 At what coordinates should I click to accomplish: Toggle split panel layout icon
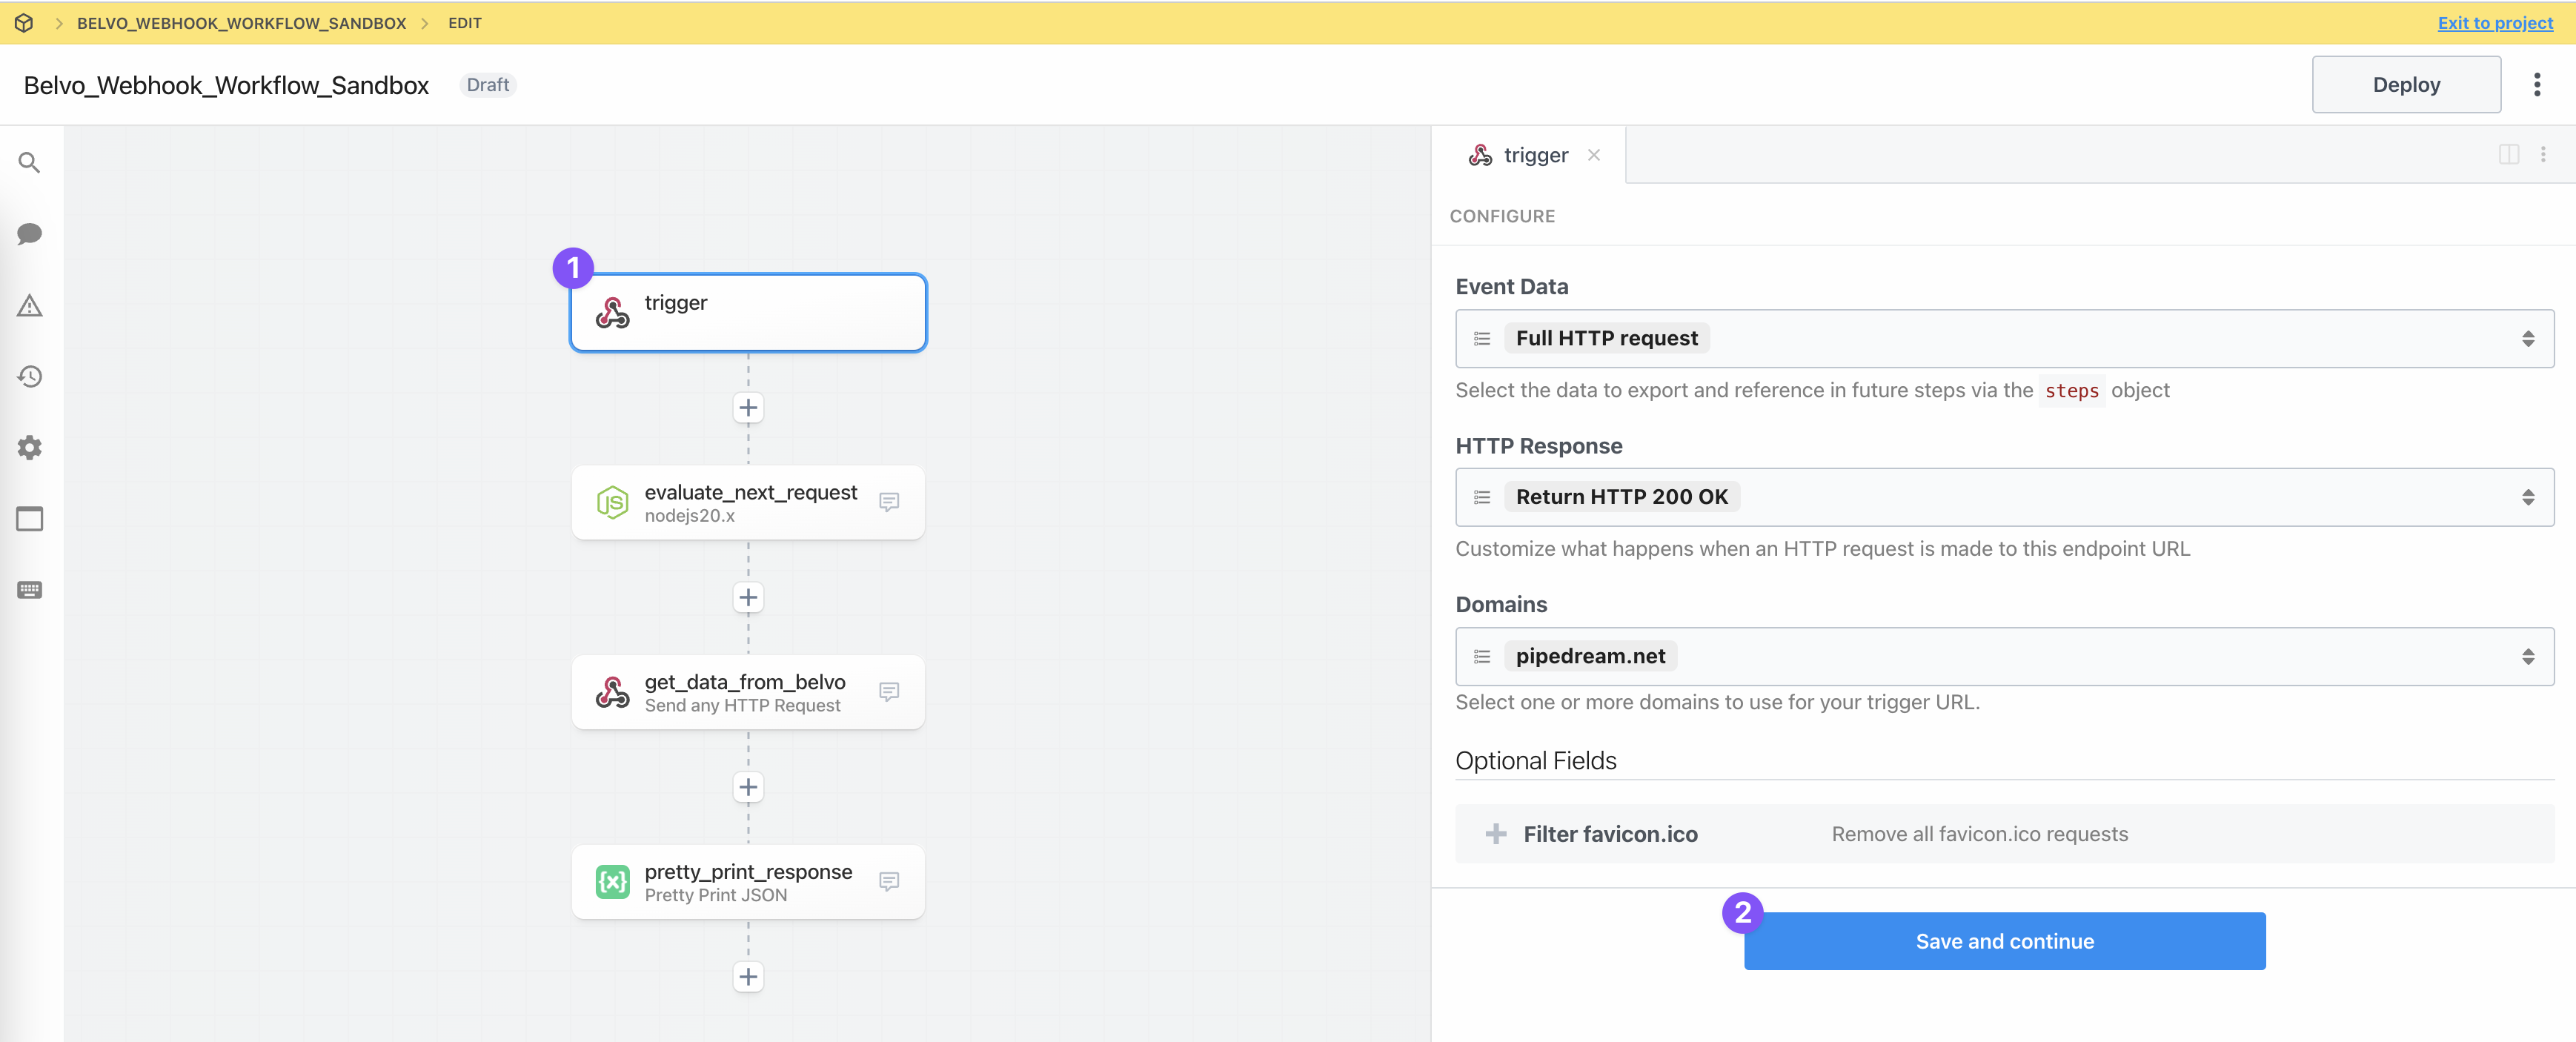point(2508,155)
